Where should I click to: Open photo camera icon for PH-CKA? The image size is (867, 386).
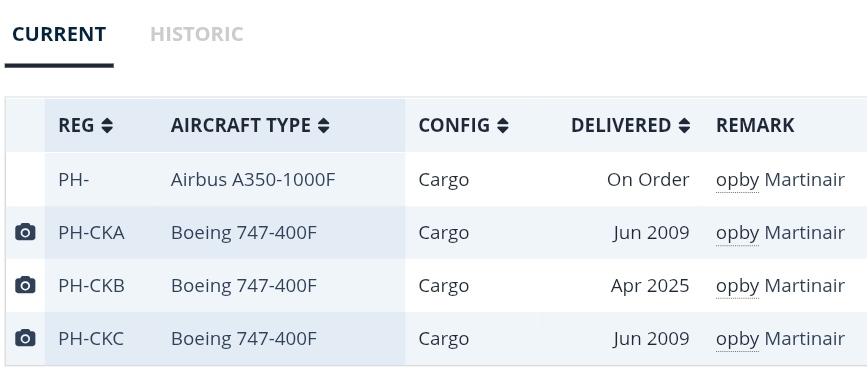click(25, 232)
